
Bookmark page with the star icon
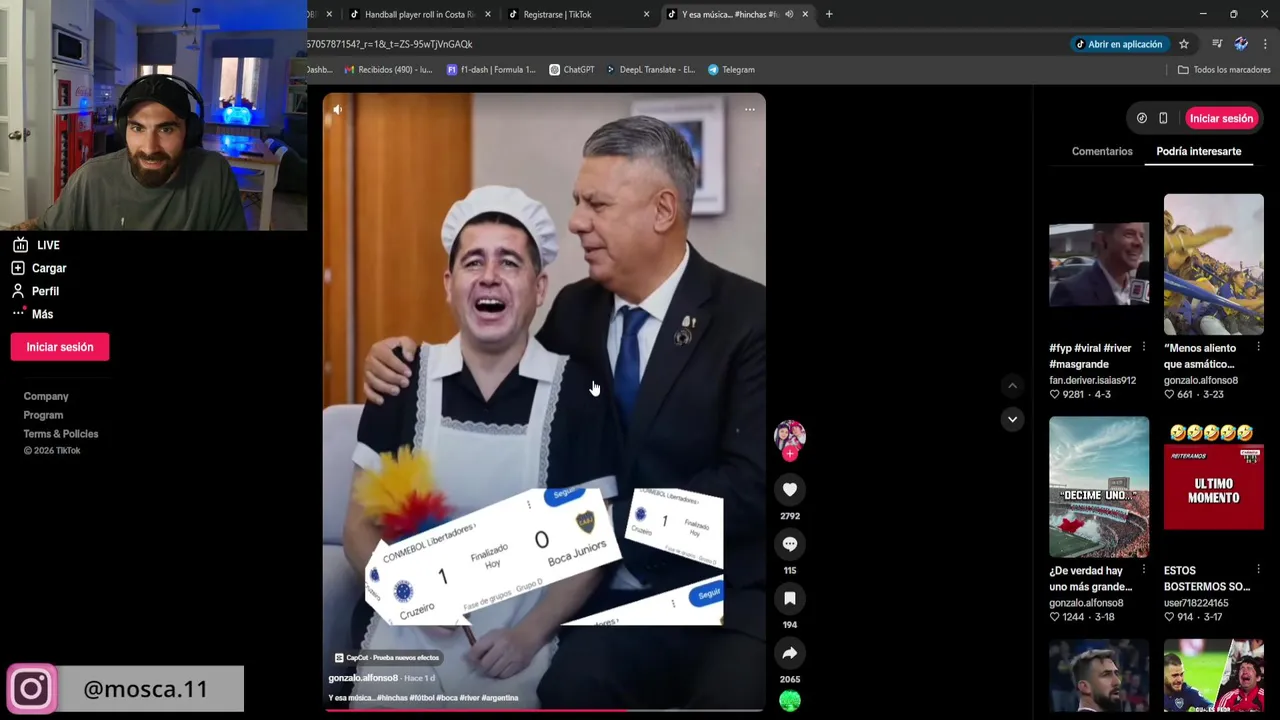pyautogui.click(x=1184, y=44)
